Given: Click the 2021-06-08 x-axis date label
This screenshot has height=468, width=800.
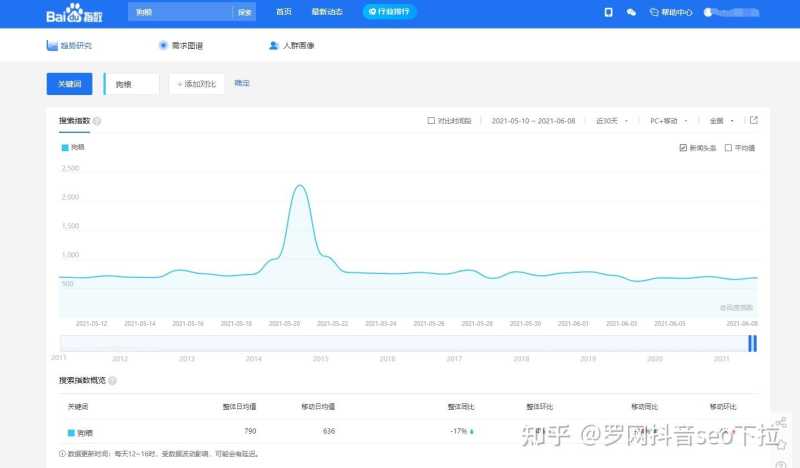Looking at the screenshot, I should coord(742,324).
